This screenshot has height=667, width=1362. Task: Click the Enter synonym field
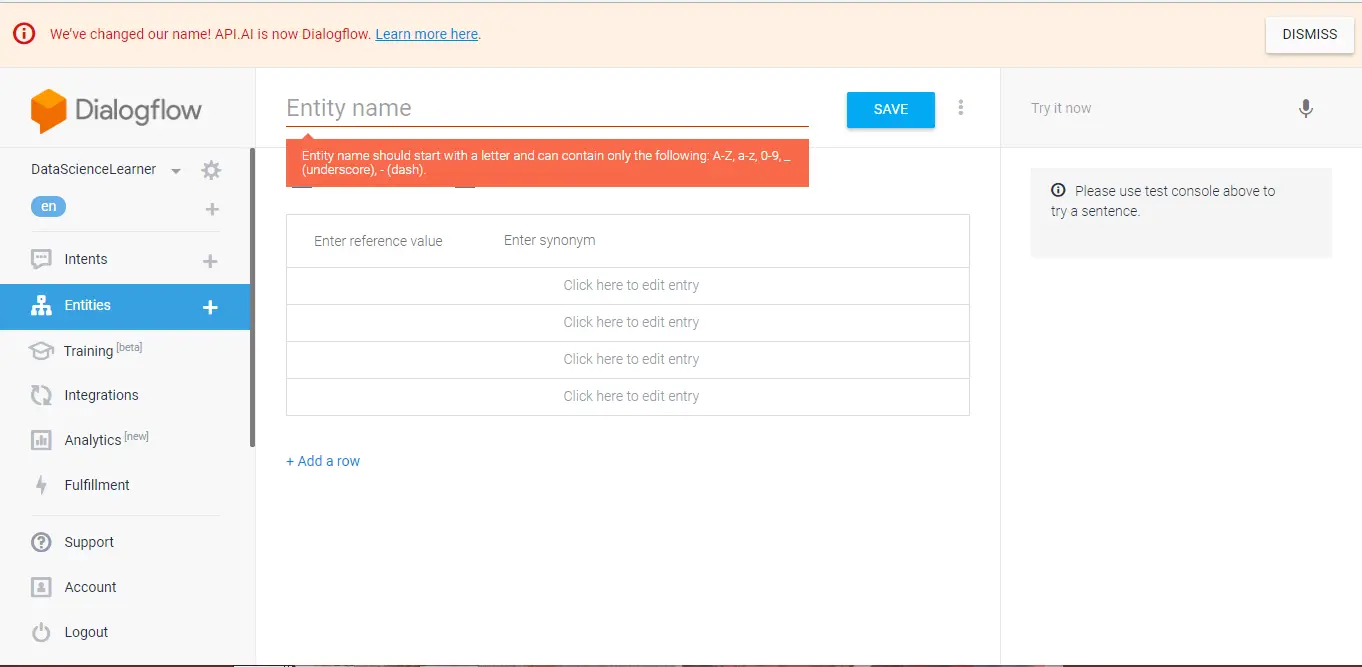pyautogui.click(x=550, y=240)
